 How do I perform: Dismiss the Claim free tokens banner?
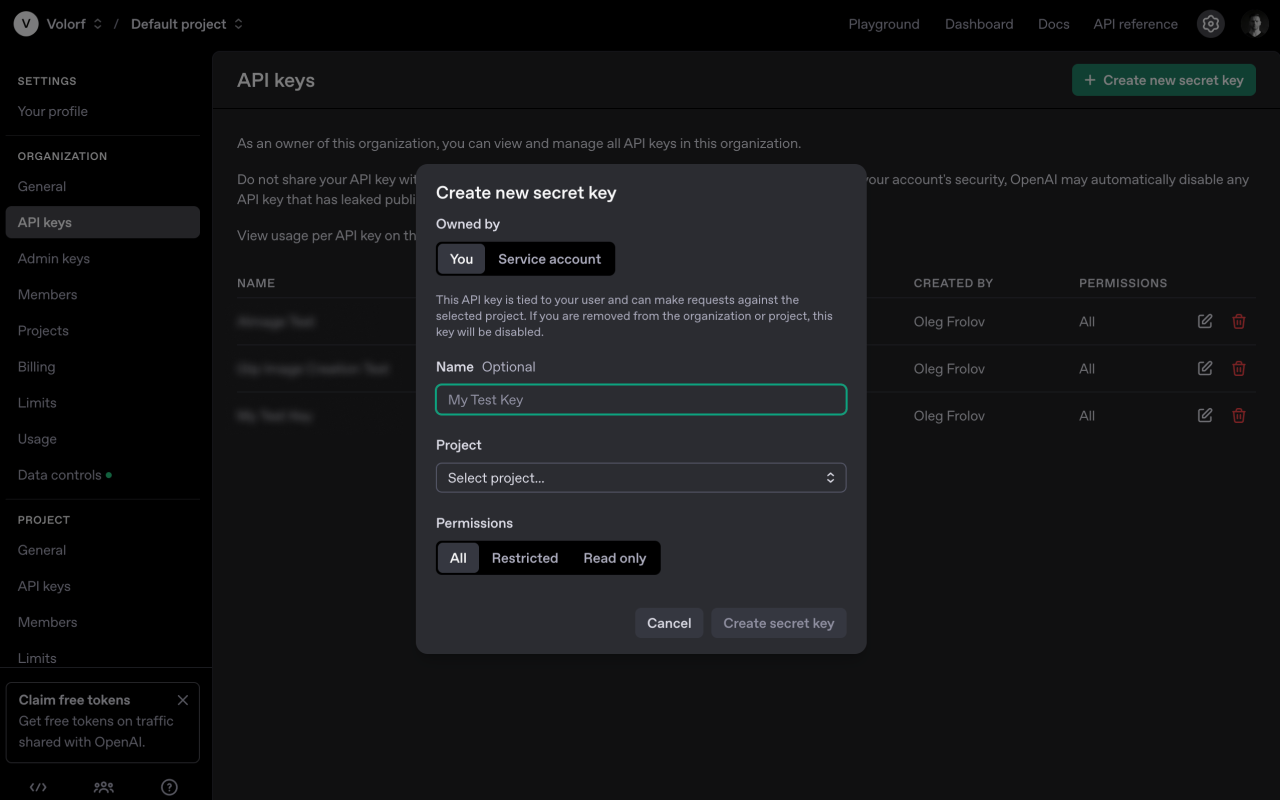click(x=182, y=700)
